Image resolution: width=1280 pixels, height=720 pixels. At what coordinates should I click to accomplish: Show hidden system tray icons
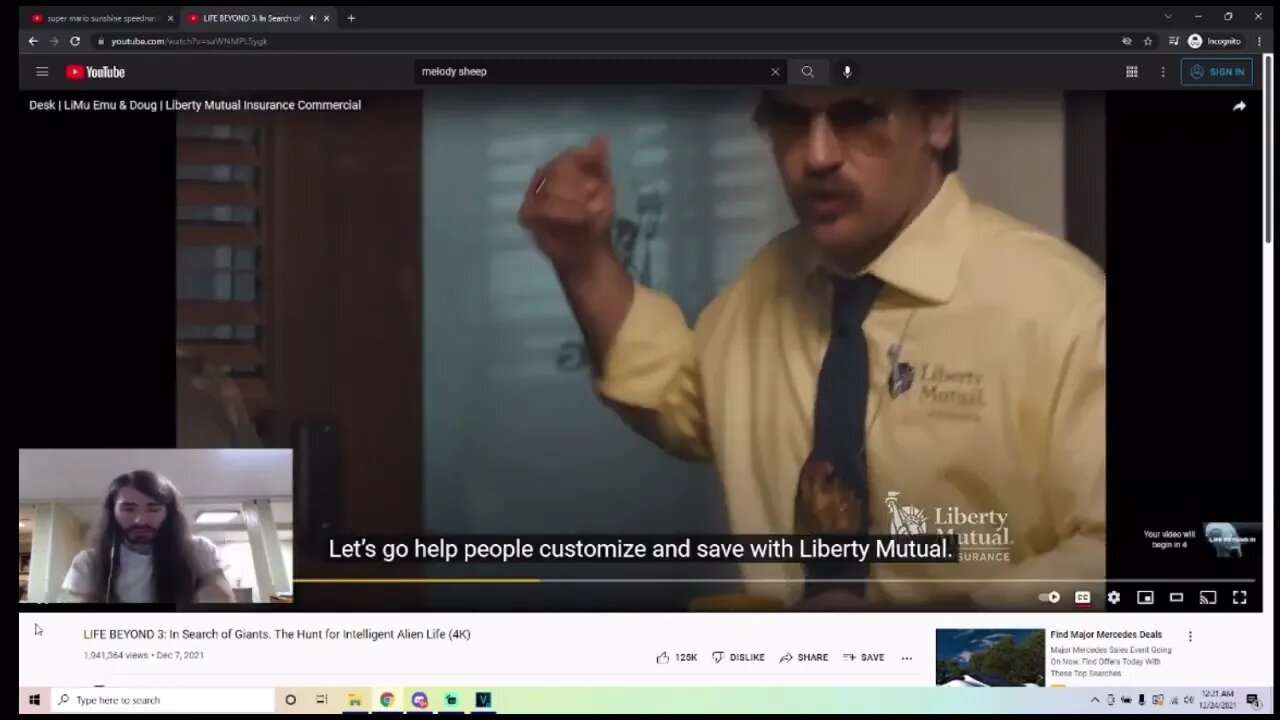[1095, 700]
